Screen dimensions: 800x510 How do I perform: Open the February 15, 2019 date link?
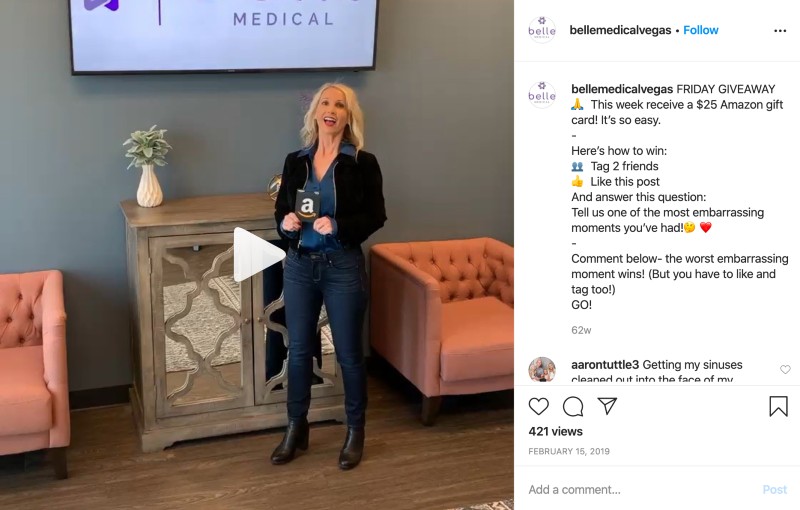pyautogui.click(x=569, y=451)
